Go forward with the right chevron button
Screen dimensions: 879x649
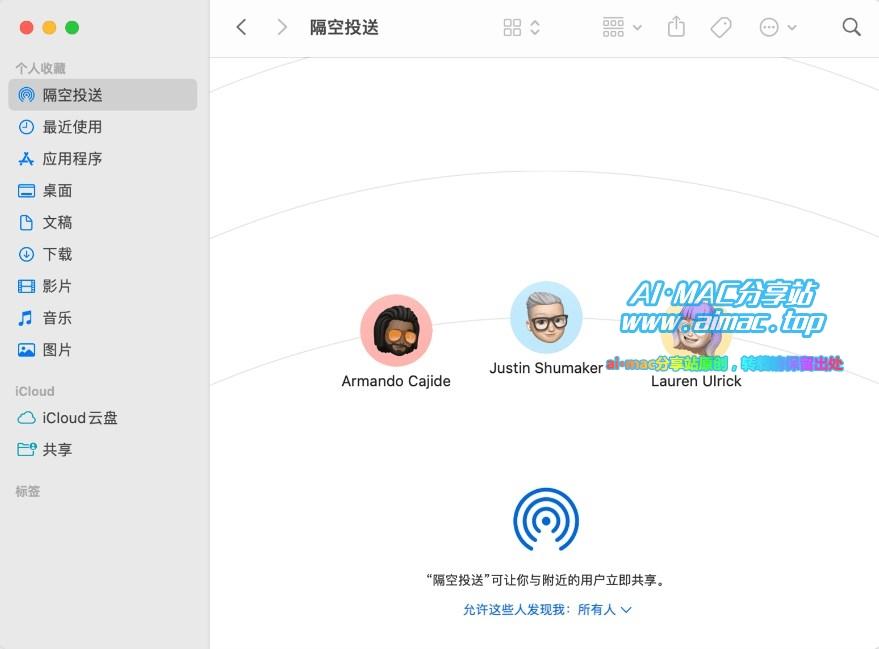tap(282, 27)
